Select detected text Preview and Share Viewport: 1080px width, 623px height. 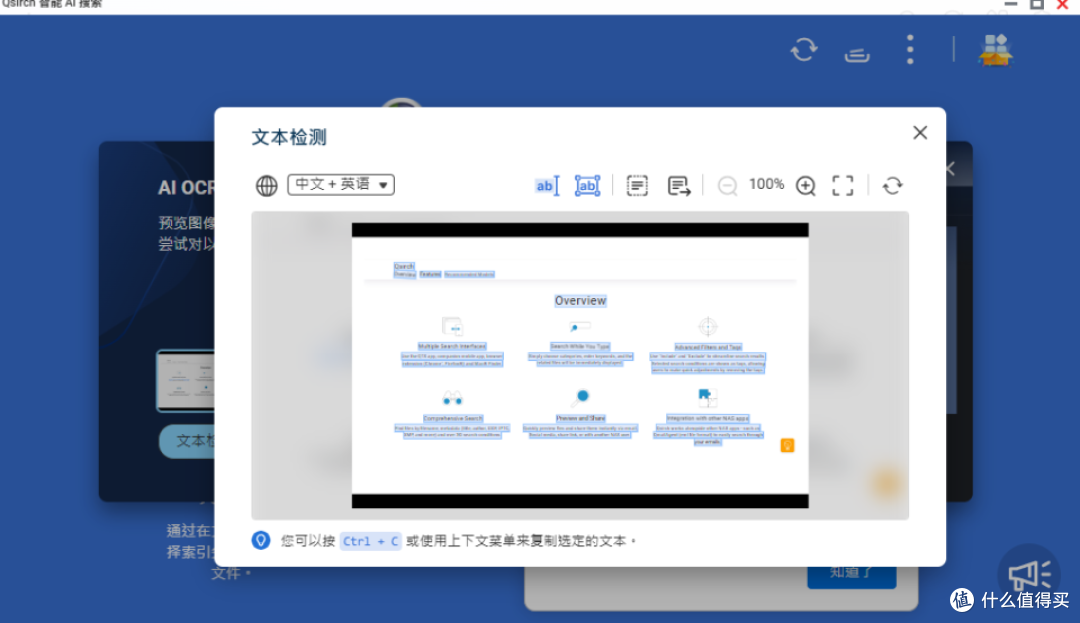[581, 418]
